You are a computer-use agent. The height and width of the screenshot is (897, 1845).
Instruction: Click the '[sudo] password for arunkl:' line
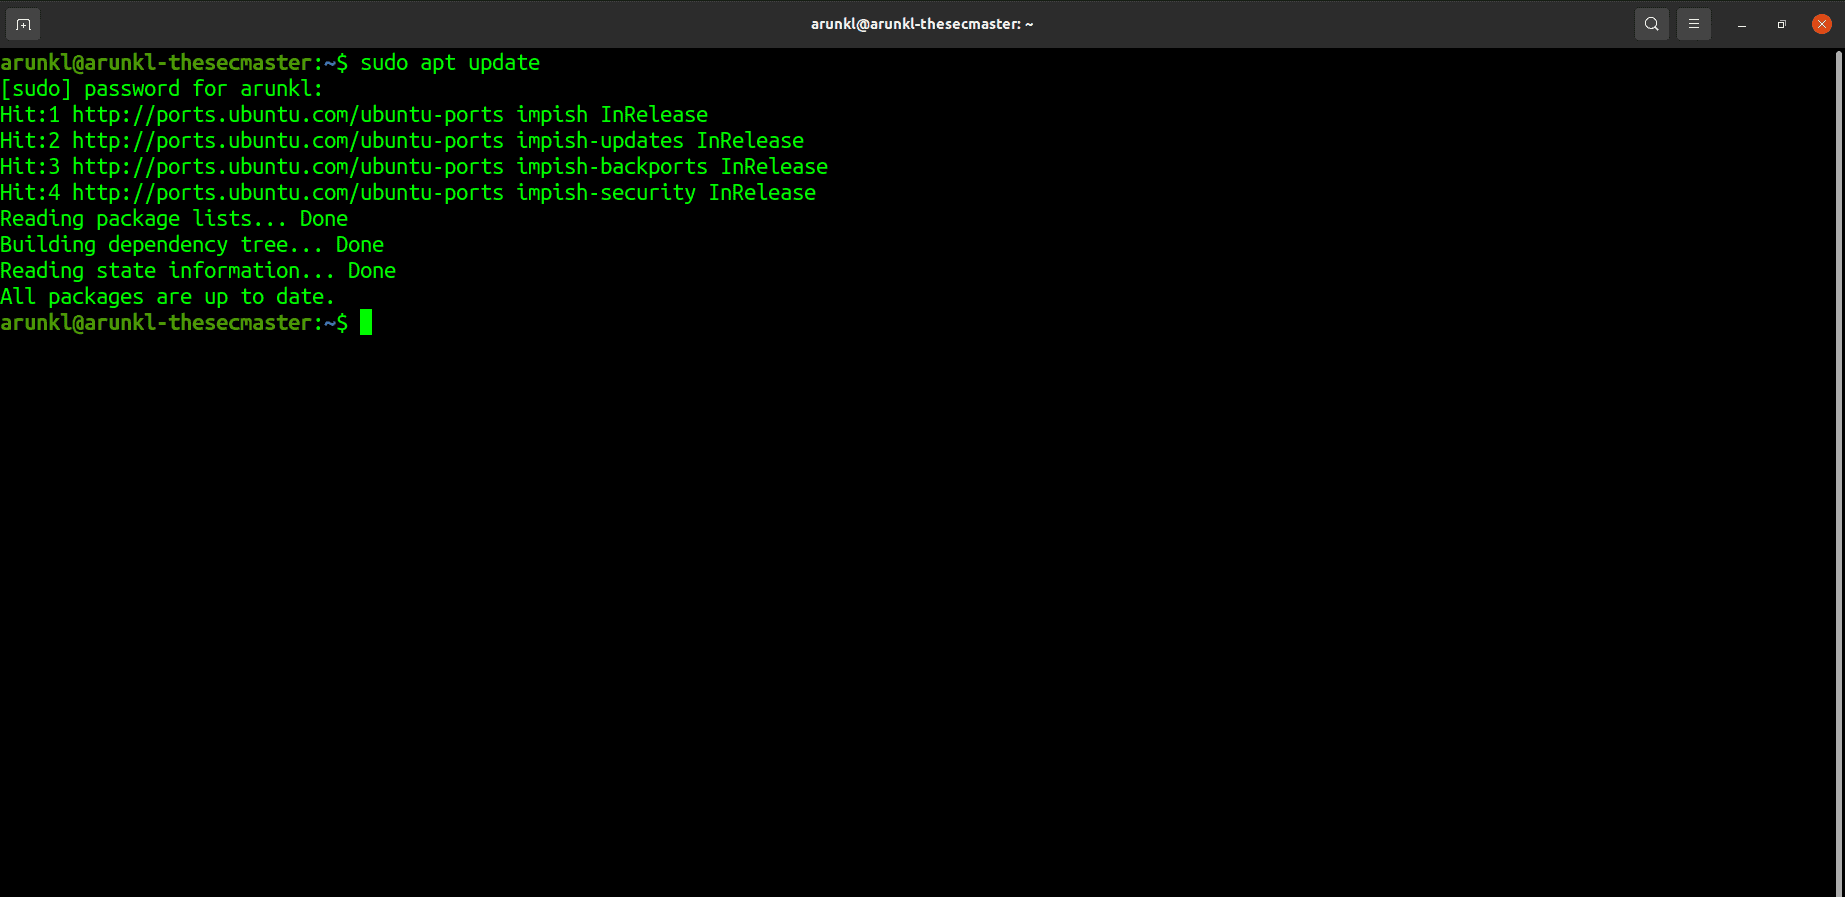tap(162, 89)
